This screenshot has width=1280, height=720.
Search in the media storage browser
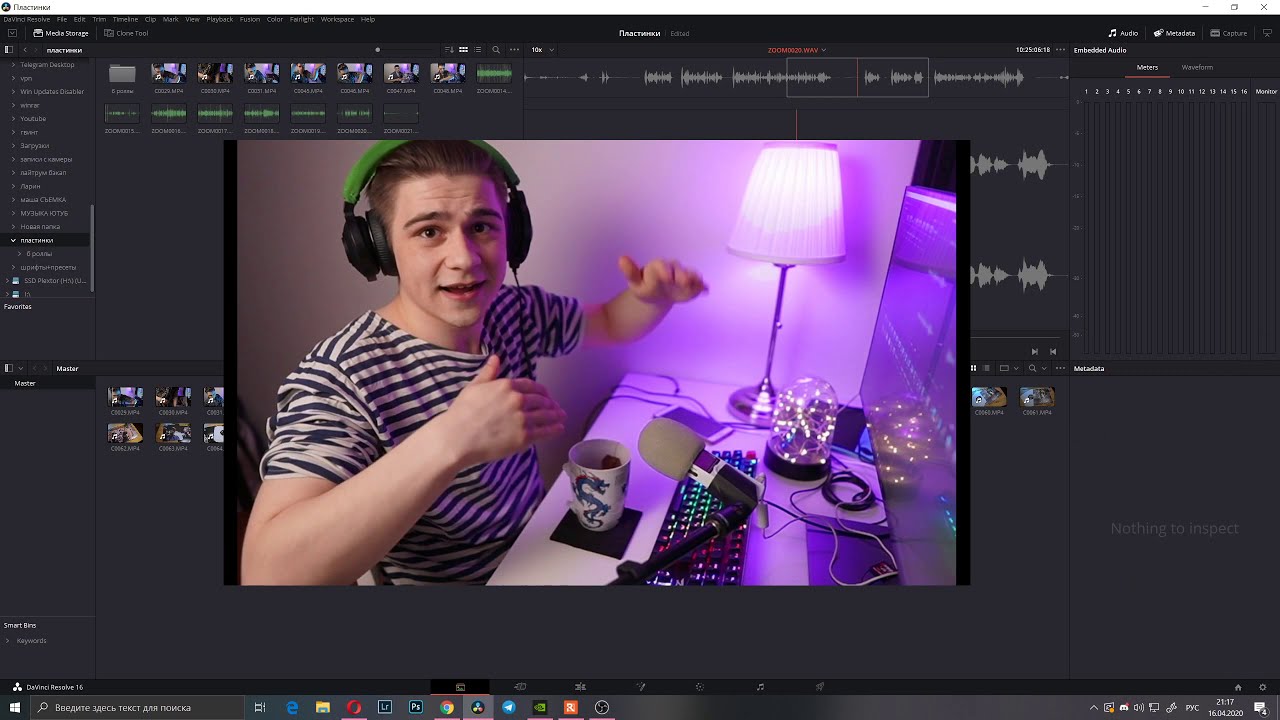(x=496, y=50)
